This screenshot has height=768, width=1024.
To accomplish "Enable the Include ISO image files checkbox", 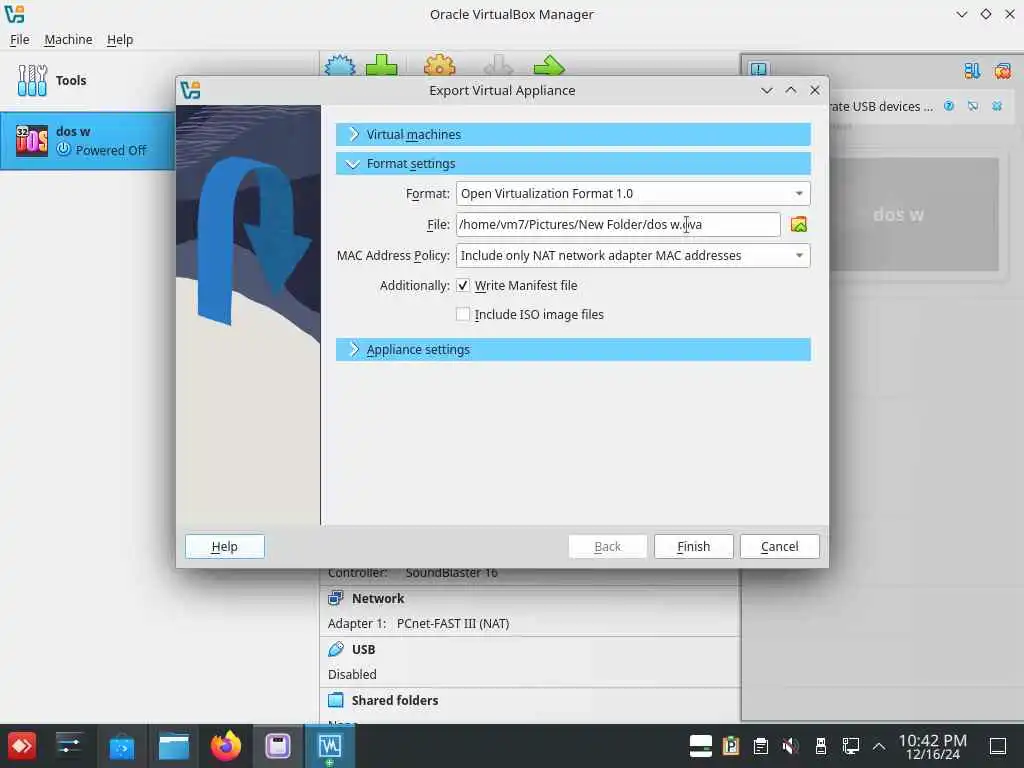I will 463,314.
